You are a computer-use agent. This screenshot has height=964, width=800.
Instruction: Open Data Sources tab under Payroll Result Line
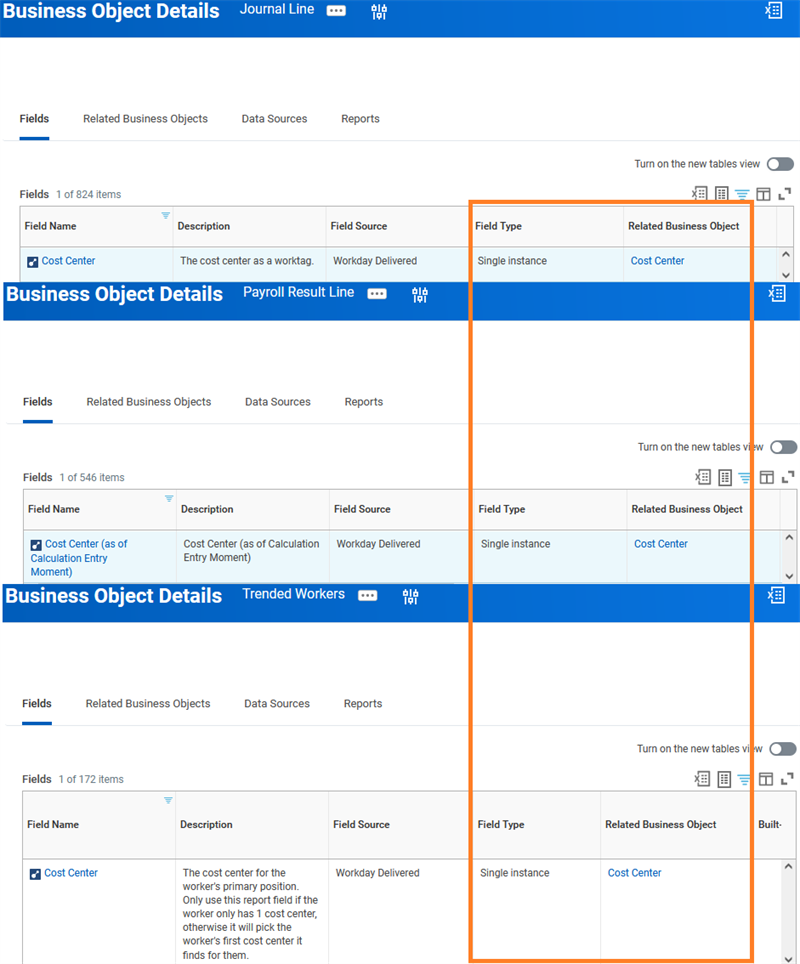[x=278, y=401]
